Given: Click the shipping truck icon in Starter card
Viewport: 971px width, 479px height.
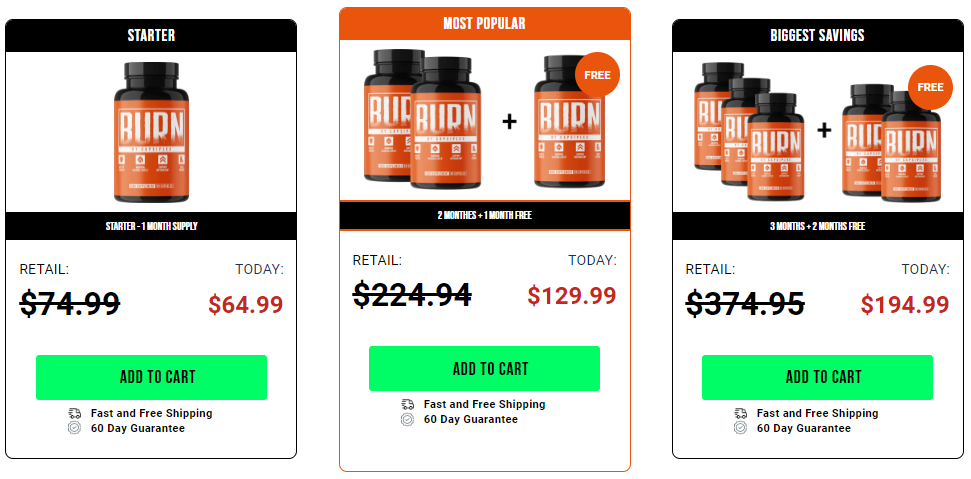Looking at the screenshot, I should click(x=74, y=413).
